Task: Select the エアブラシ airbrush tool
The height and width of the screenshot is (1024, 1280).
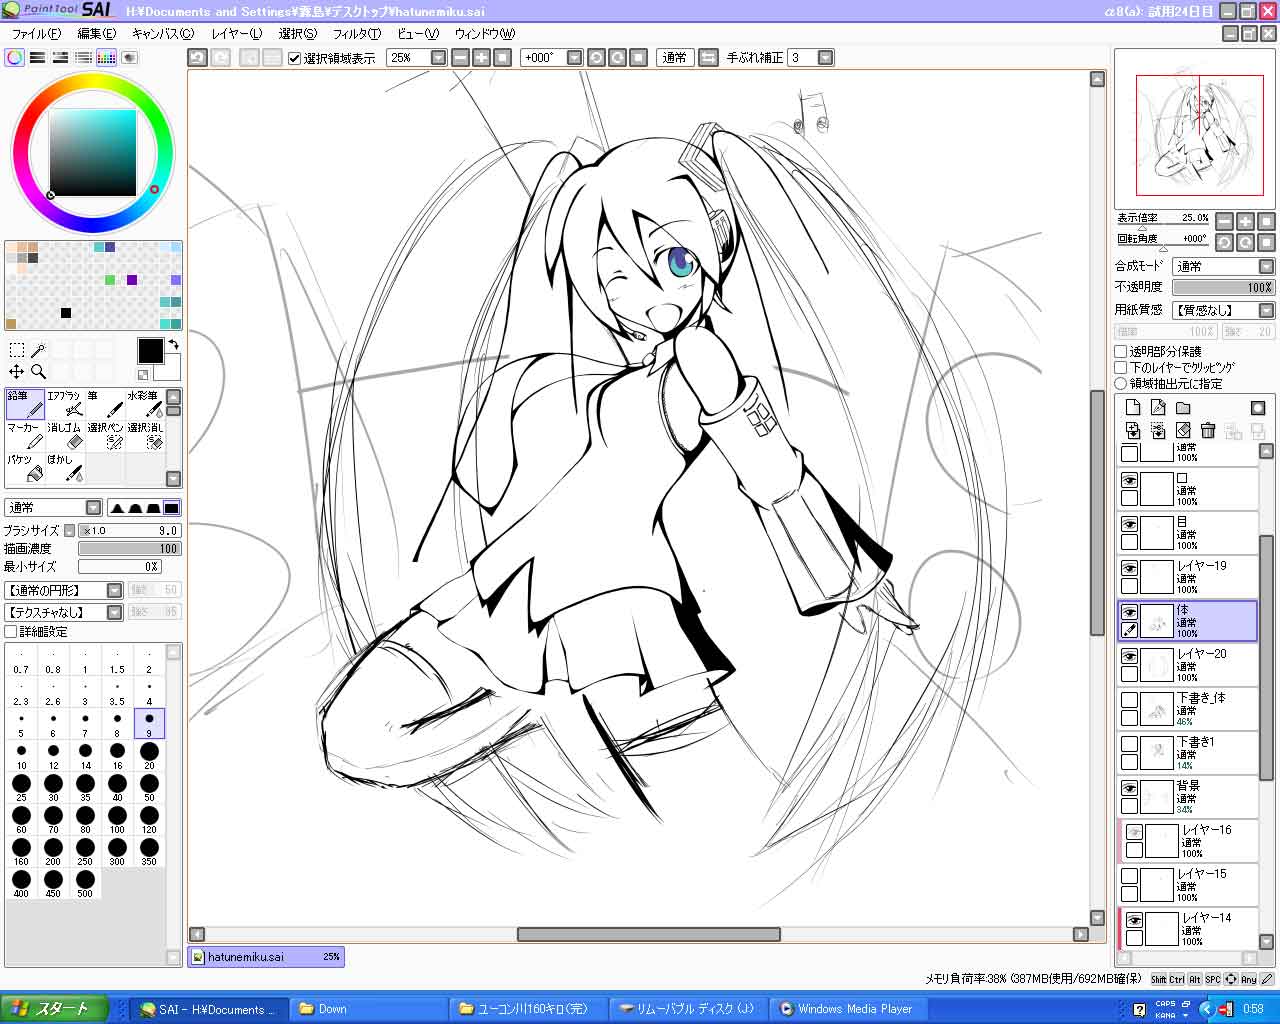Action: click(65, 404)
